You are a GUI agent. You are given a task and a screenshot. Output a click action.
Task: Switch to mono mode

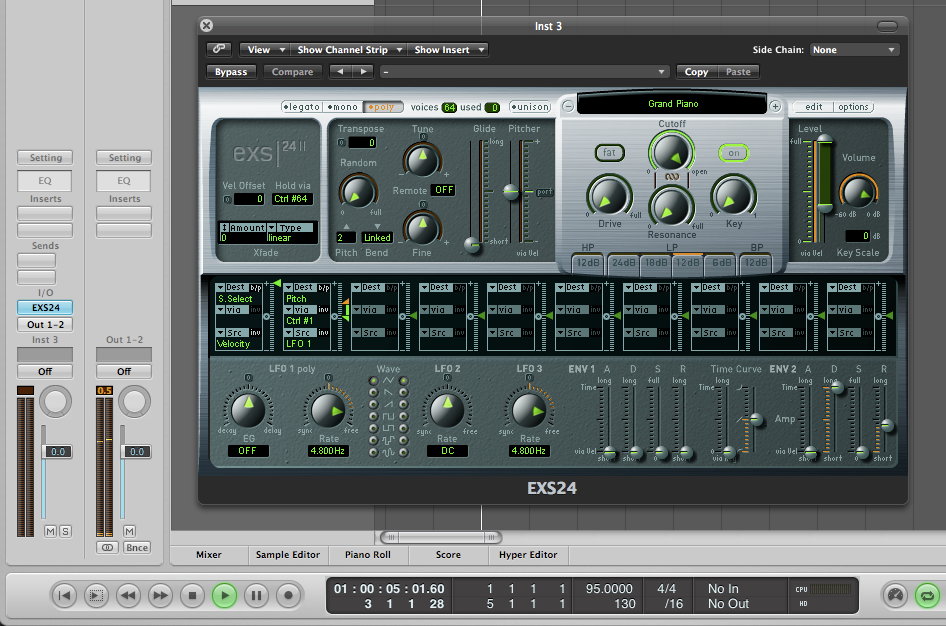(x=343, y=107)
